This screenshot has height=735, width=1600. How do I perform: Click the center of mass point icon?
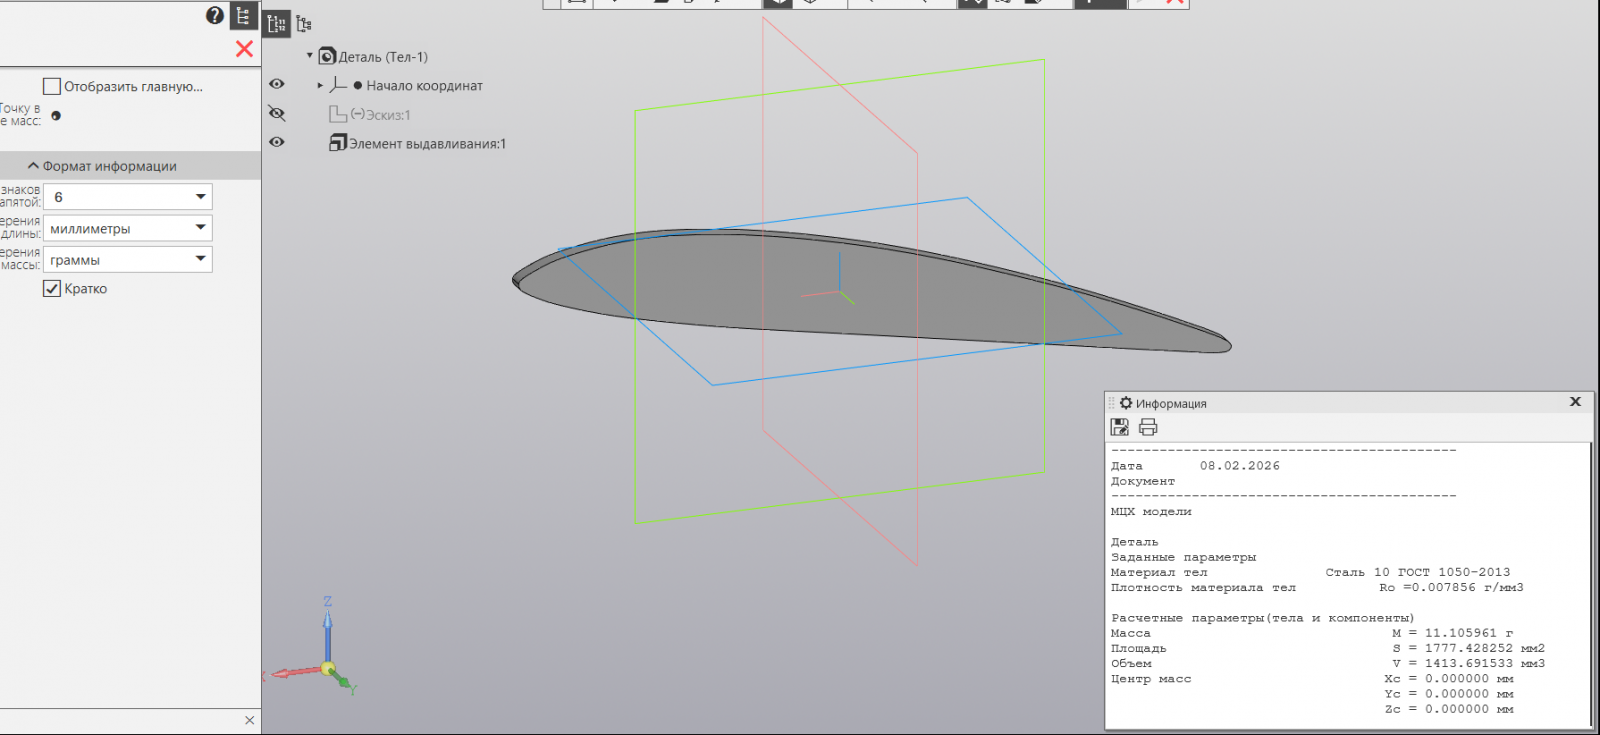point(56,116)
